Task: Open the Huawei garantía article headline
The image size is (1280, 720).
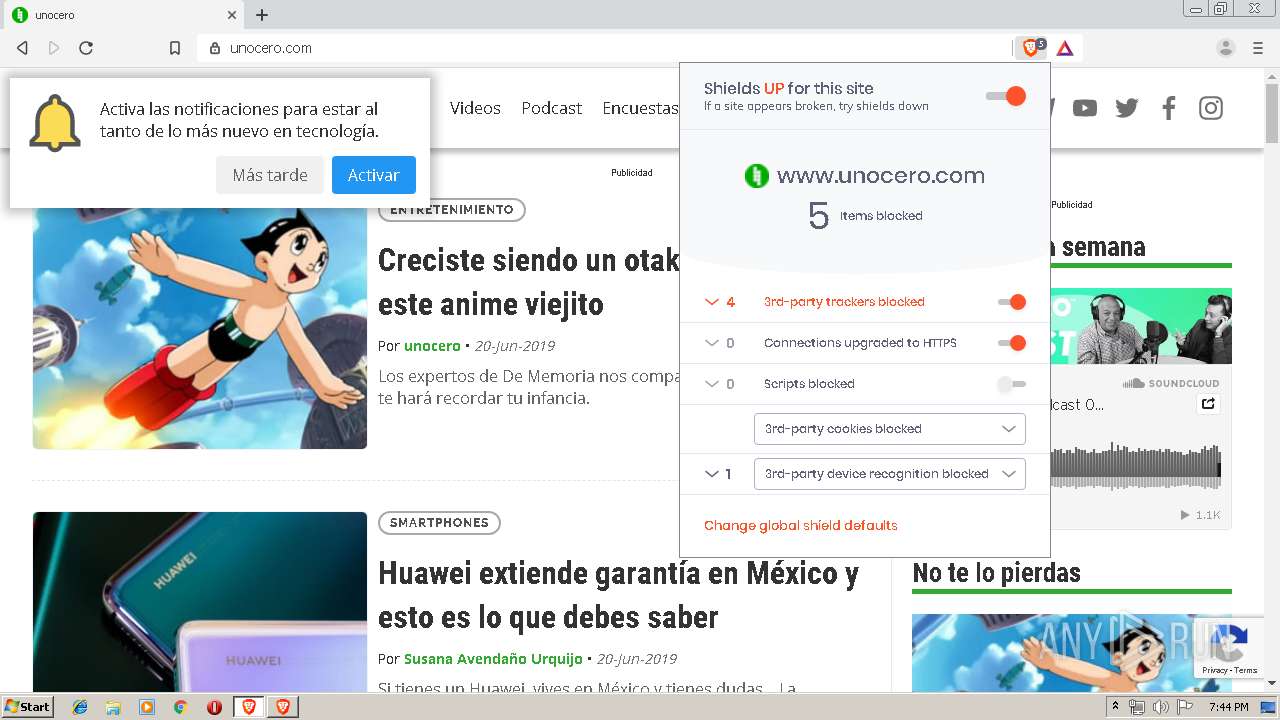Action: point(618,595)
